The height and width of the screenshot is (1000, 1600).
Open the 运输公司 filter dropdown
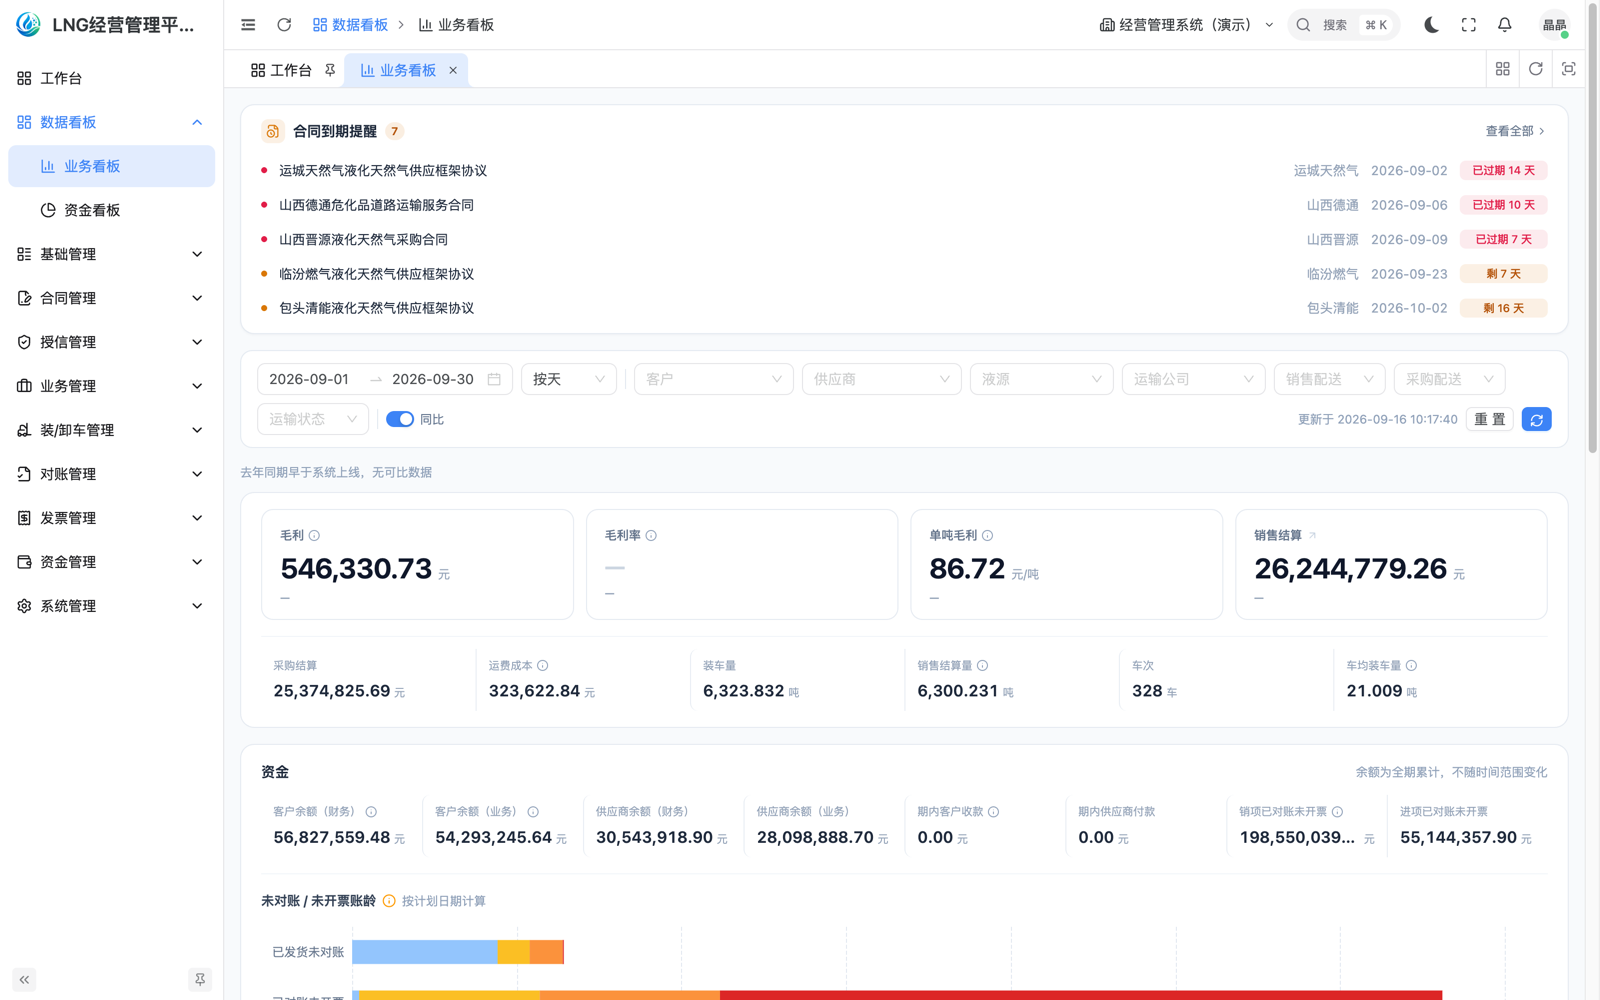click(x=1194, y=379)
